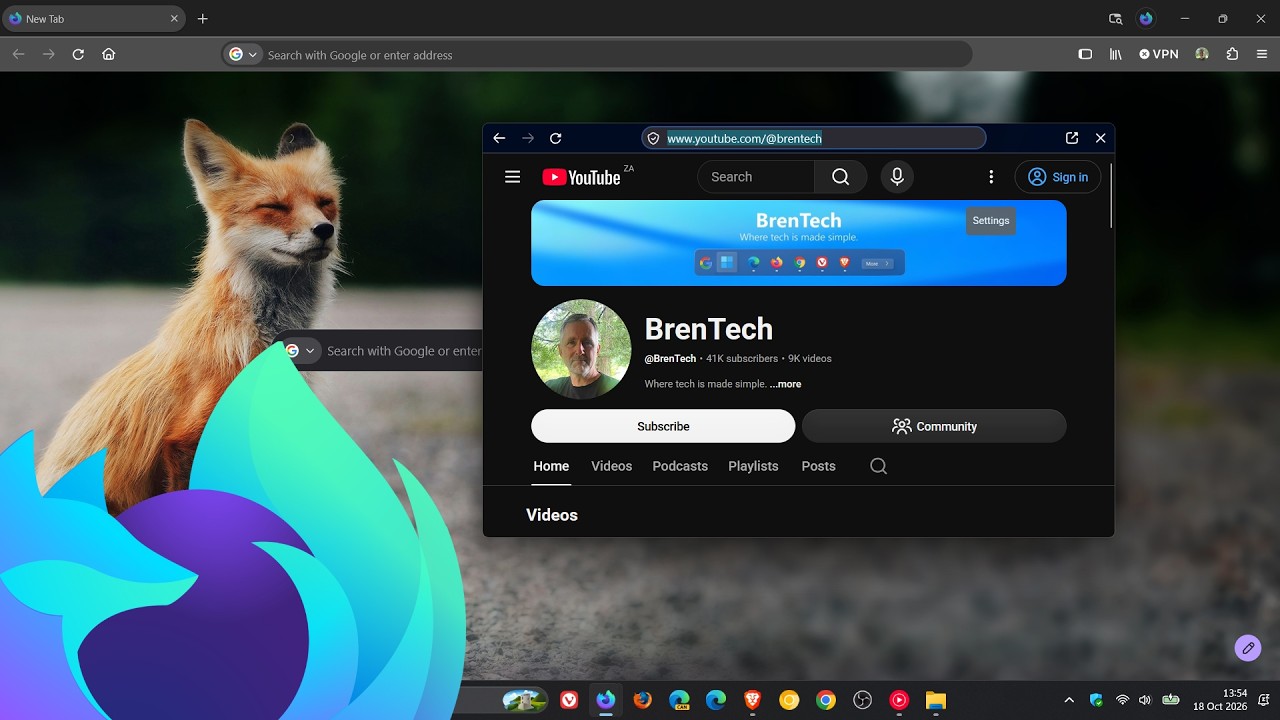
Task: Switch to the Playlists tab
Action: (x=753, y=466)
